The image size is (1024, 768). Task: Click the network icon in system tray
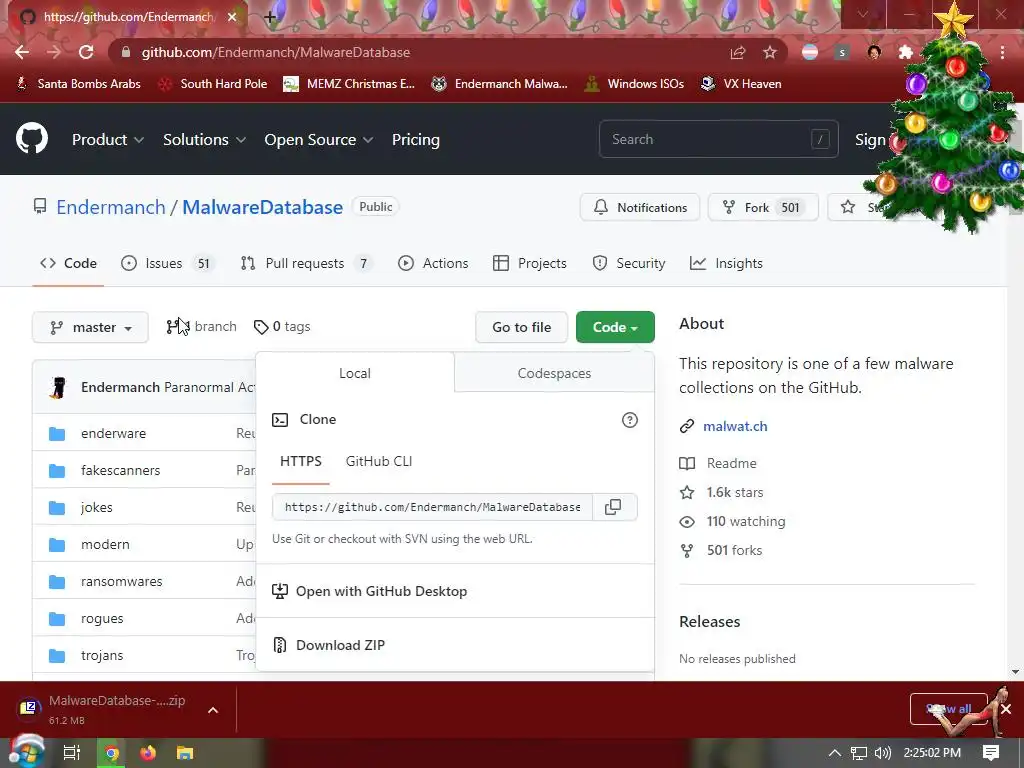click(x=859, y=753)
